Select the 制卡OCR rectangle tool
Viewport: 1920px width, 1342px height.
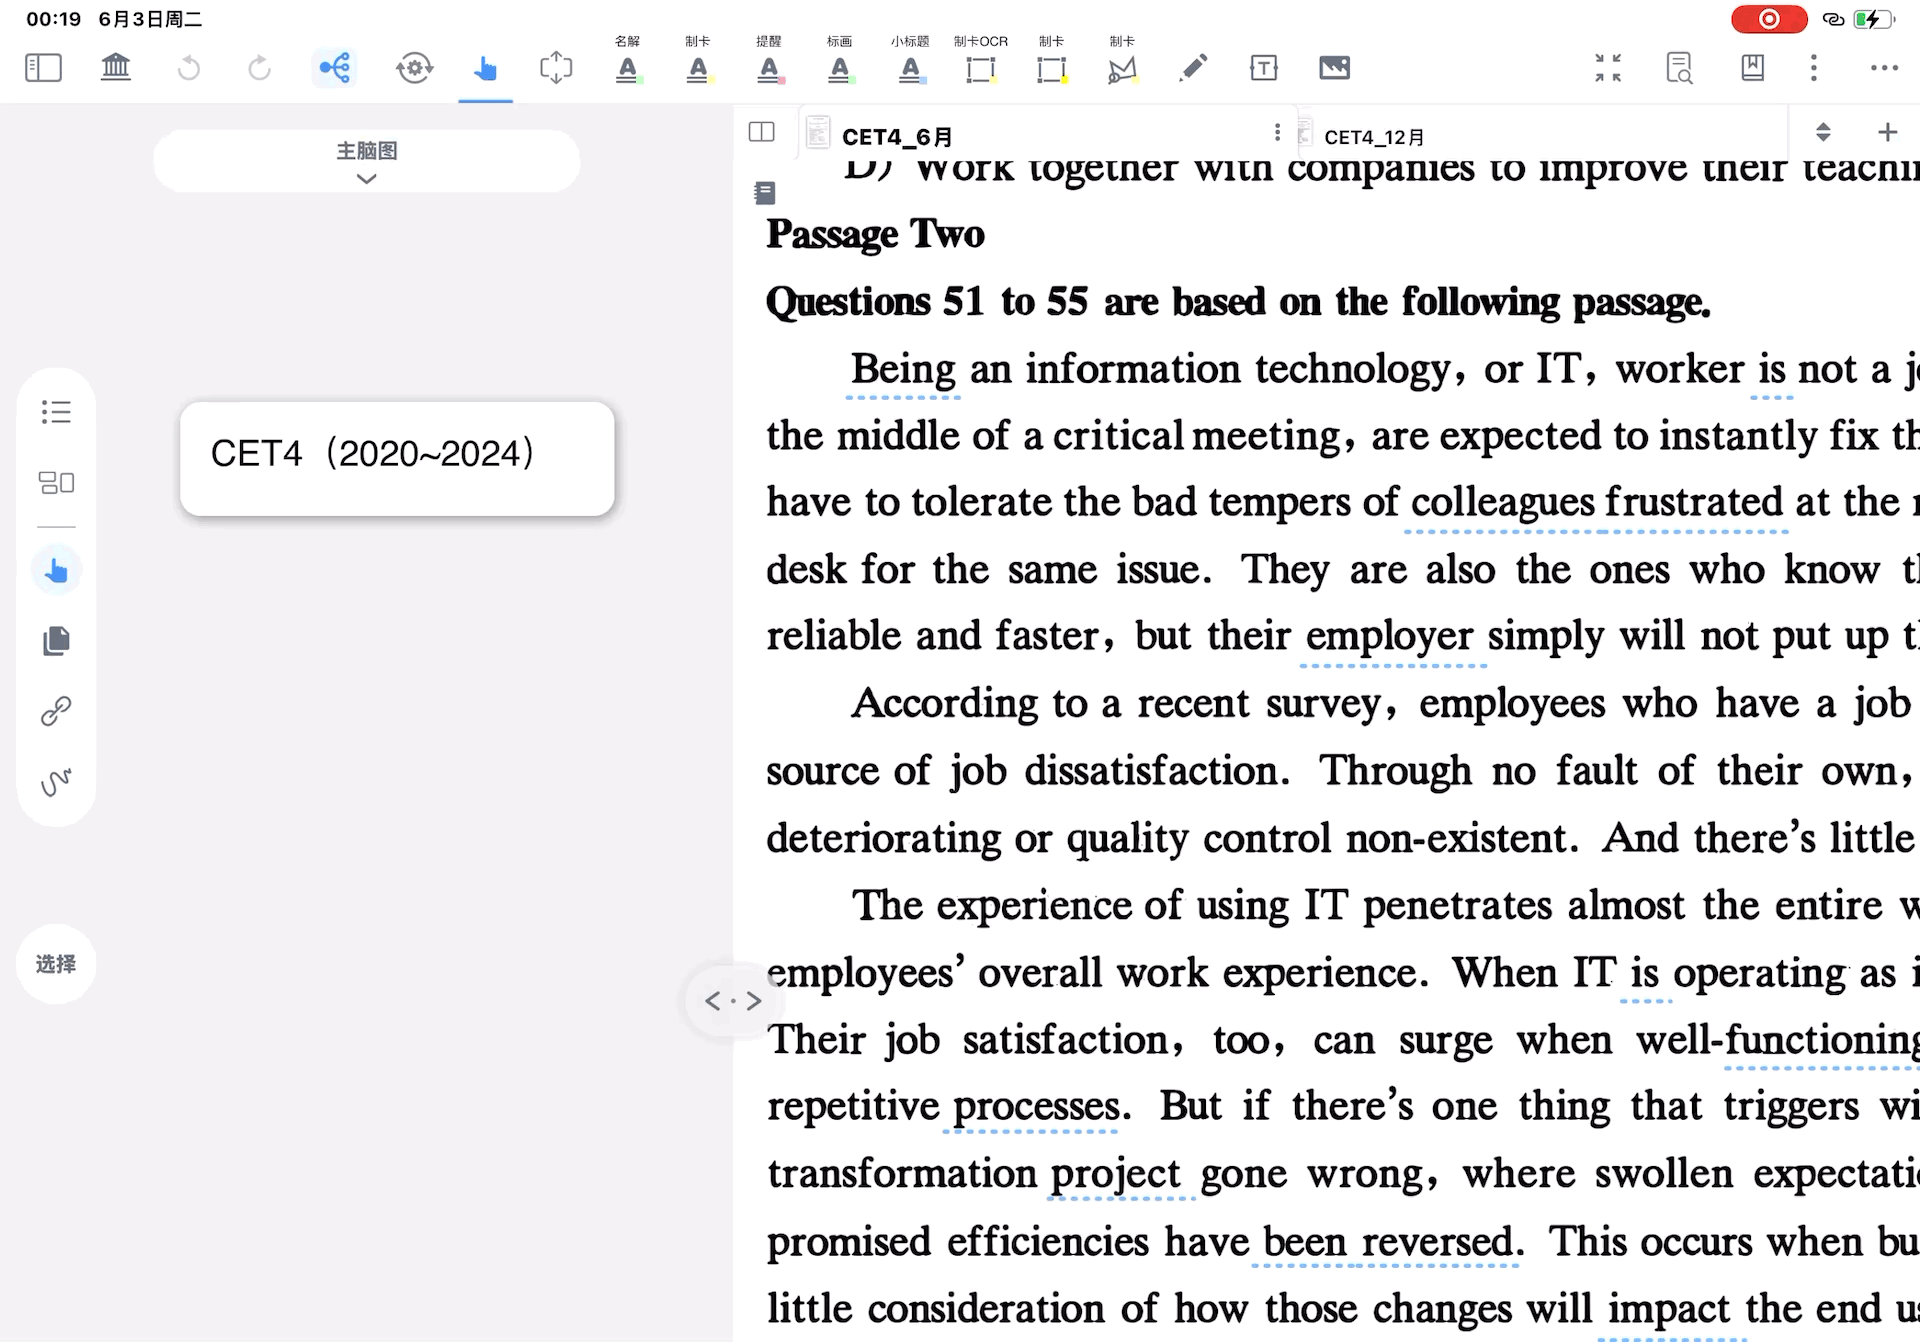(981, 60)
